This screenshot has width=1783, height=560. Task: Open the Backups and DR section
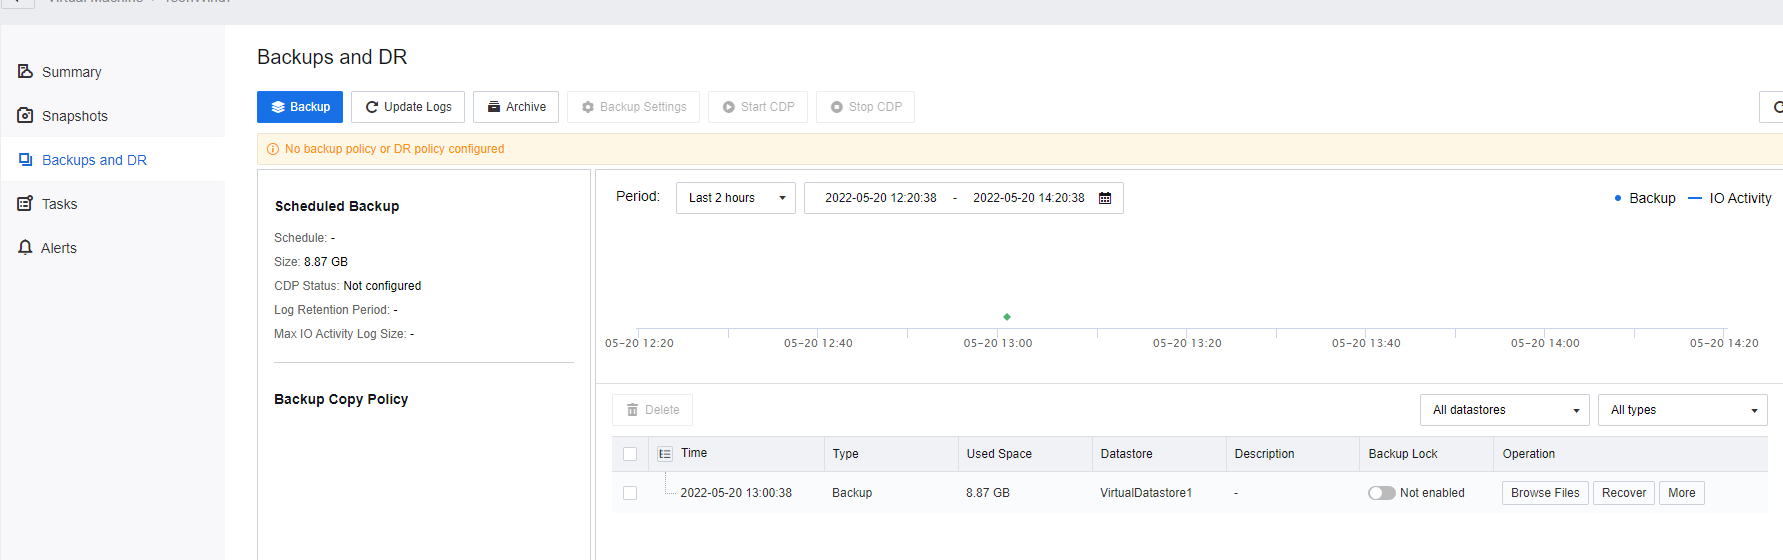(94, 160)
